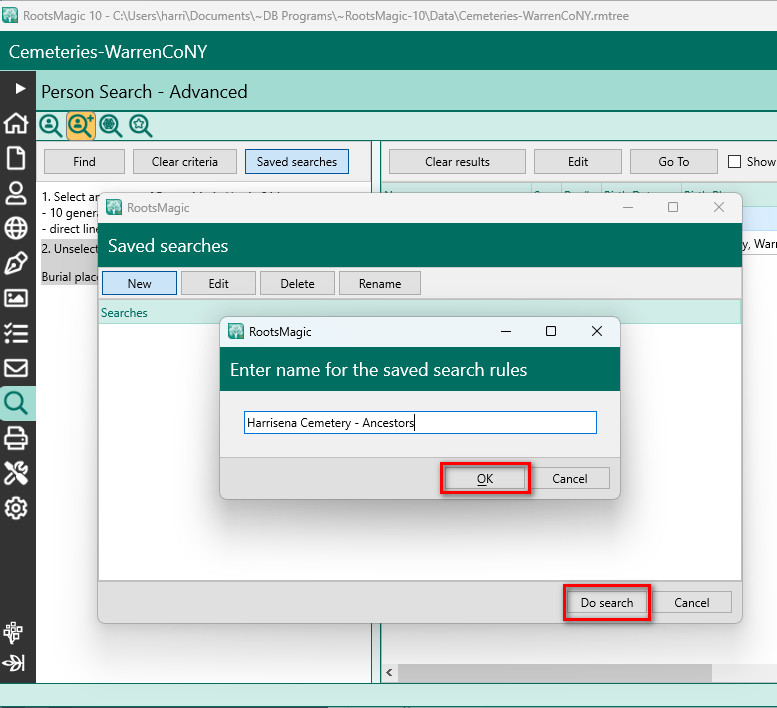Open the Addresses envelope icon in sidebar

click(x=16, y=368)
